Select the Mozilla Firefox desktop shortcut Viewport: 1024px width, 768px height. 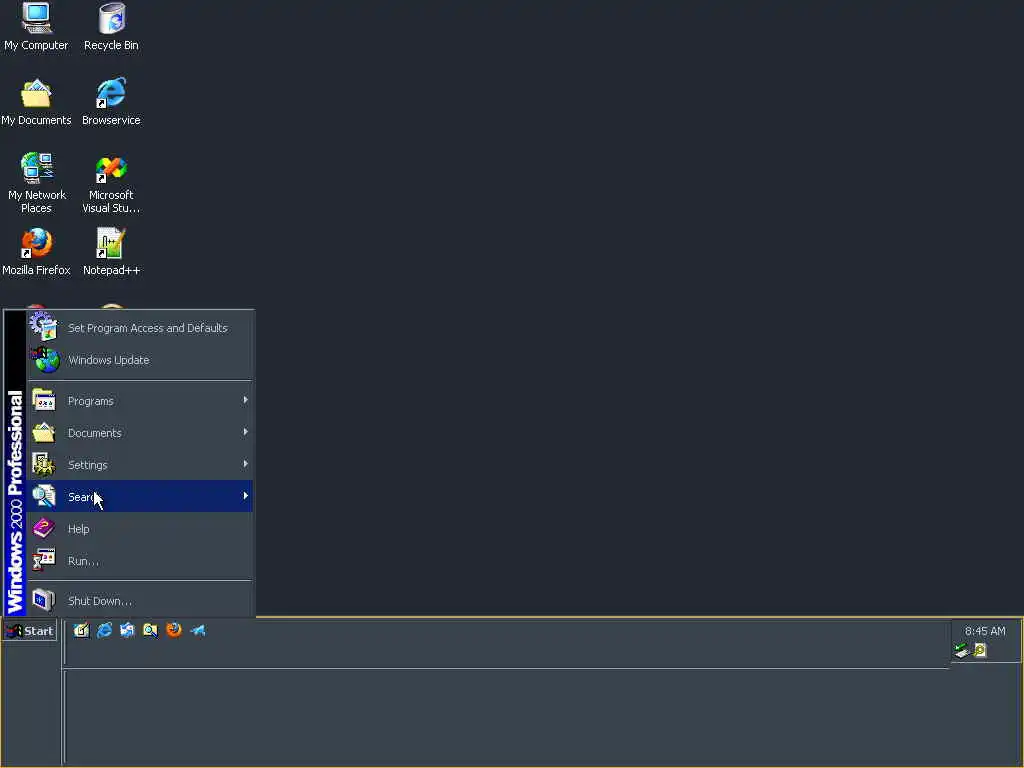tap(36, 251)
